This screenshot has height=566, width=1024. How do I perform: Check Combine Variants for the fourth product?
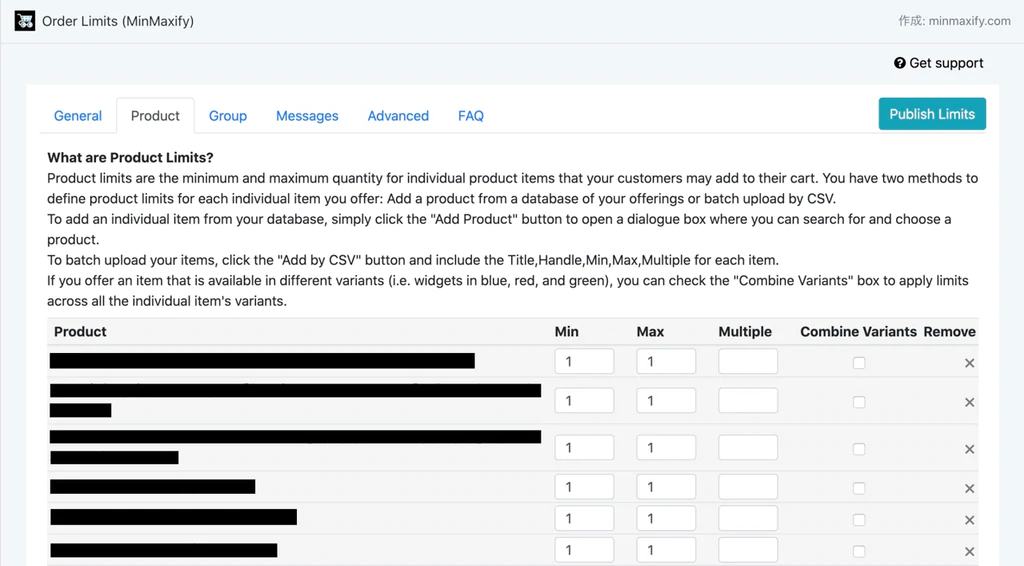859,489
